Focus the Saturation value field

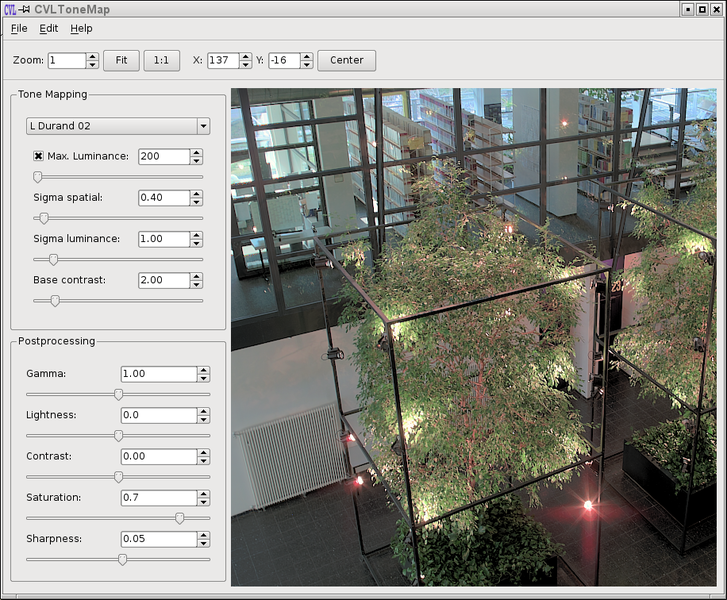coord(159,498)
